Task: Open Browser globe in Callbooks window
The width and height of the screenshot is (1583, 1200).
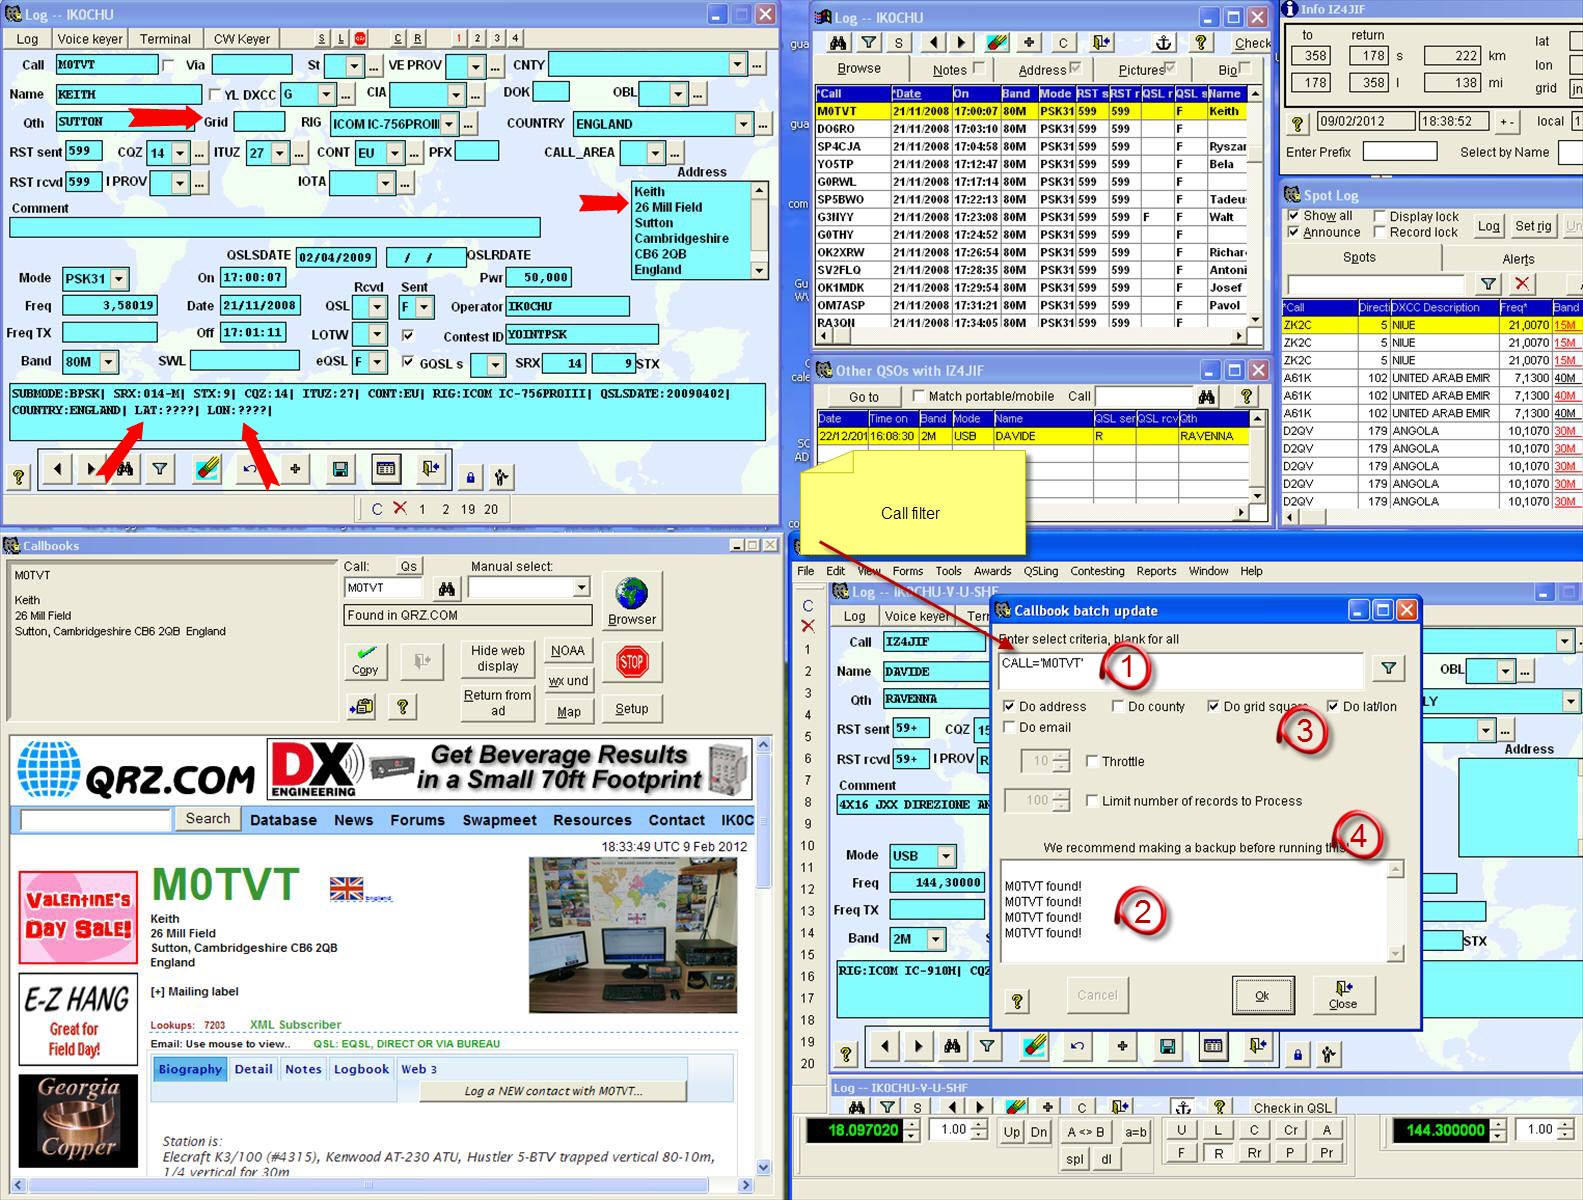Action: point(632,601)
